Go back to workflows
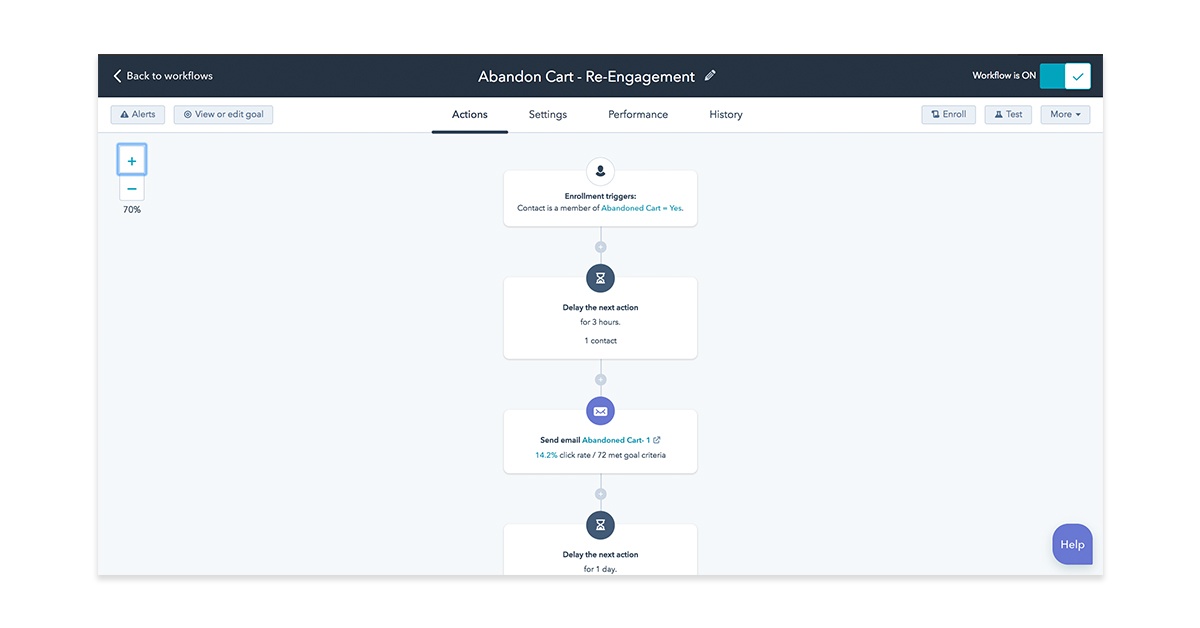This screenshot has height=628, width=1200. pyautogui.click(x=163, y=76)
